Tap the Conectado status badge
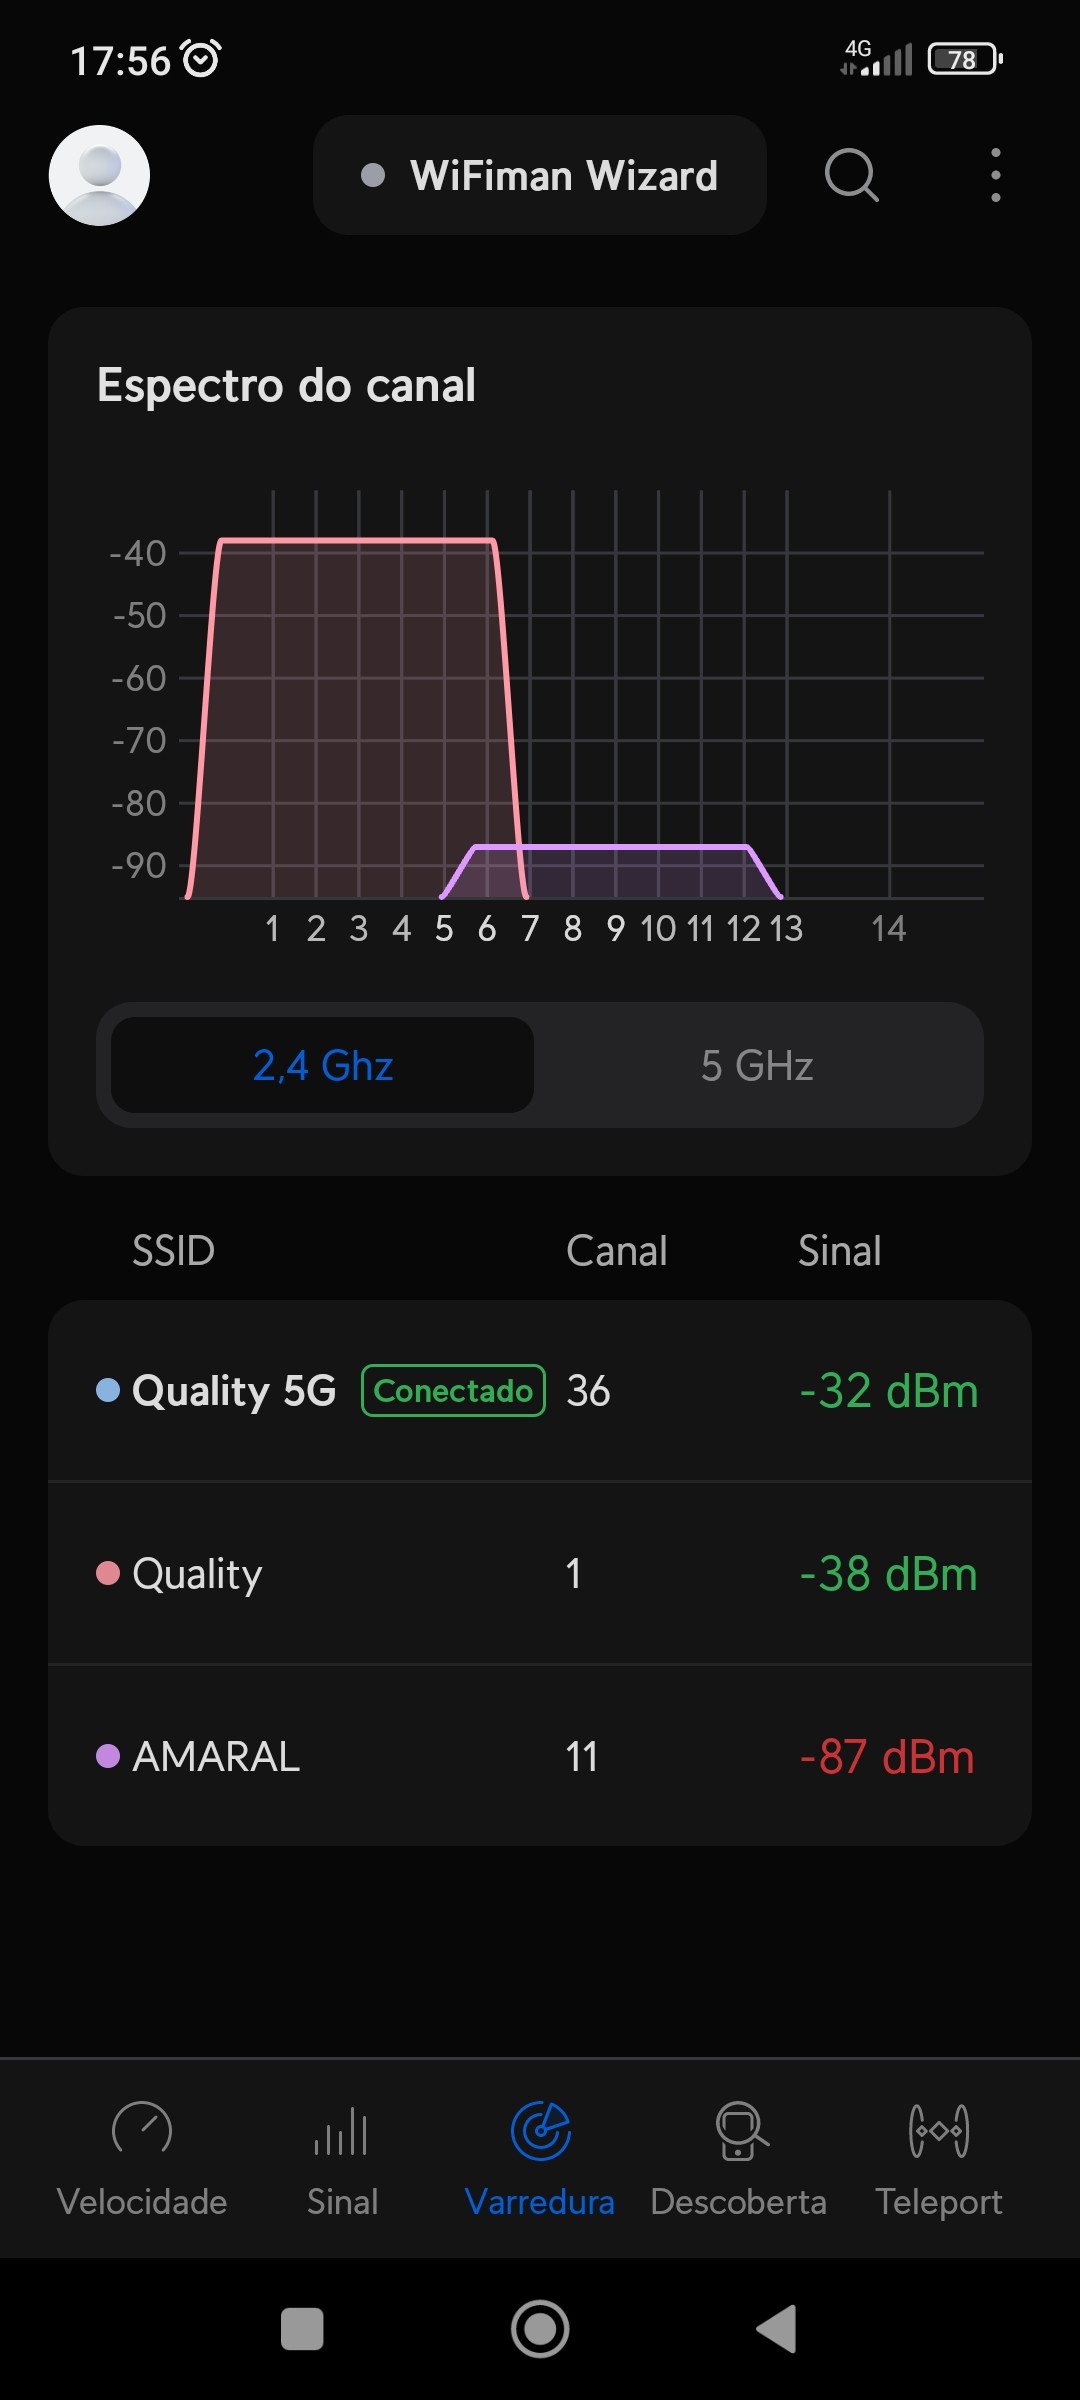The width and height of the screenshot is (1080, 2400). point(453,1391)
